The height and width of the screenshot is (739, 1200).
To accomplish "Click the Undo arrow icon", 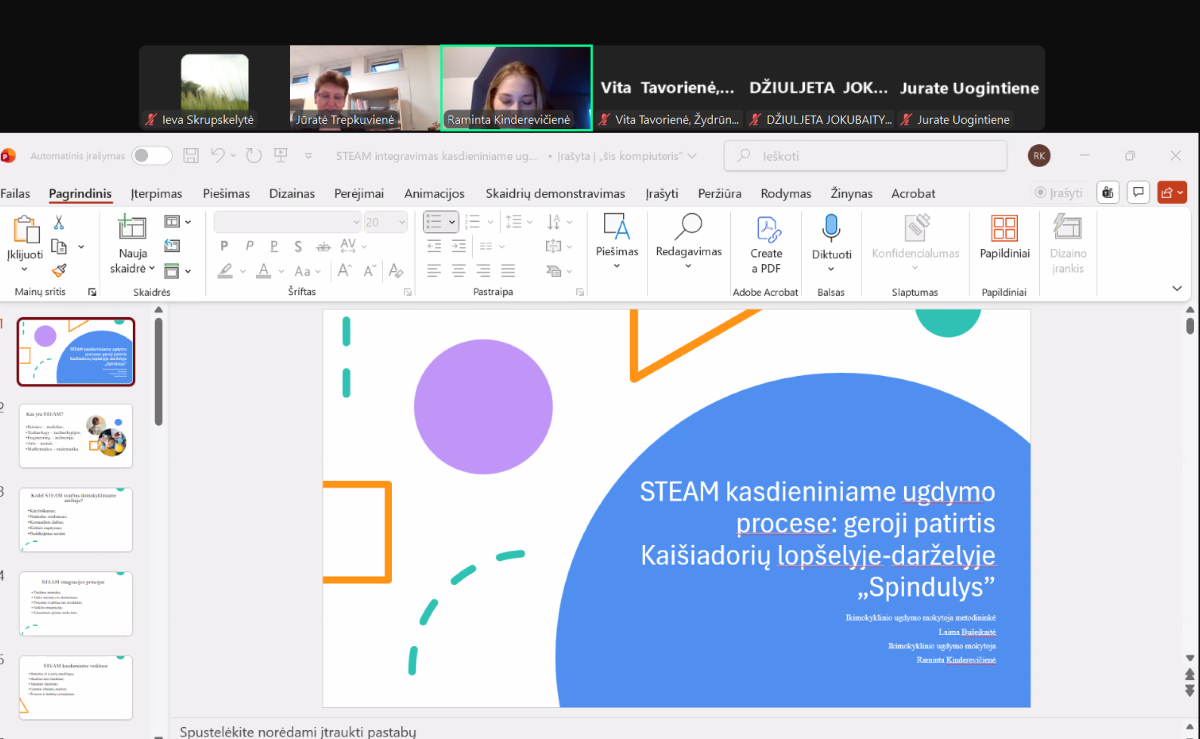I will pos(217,156).
